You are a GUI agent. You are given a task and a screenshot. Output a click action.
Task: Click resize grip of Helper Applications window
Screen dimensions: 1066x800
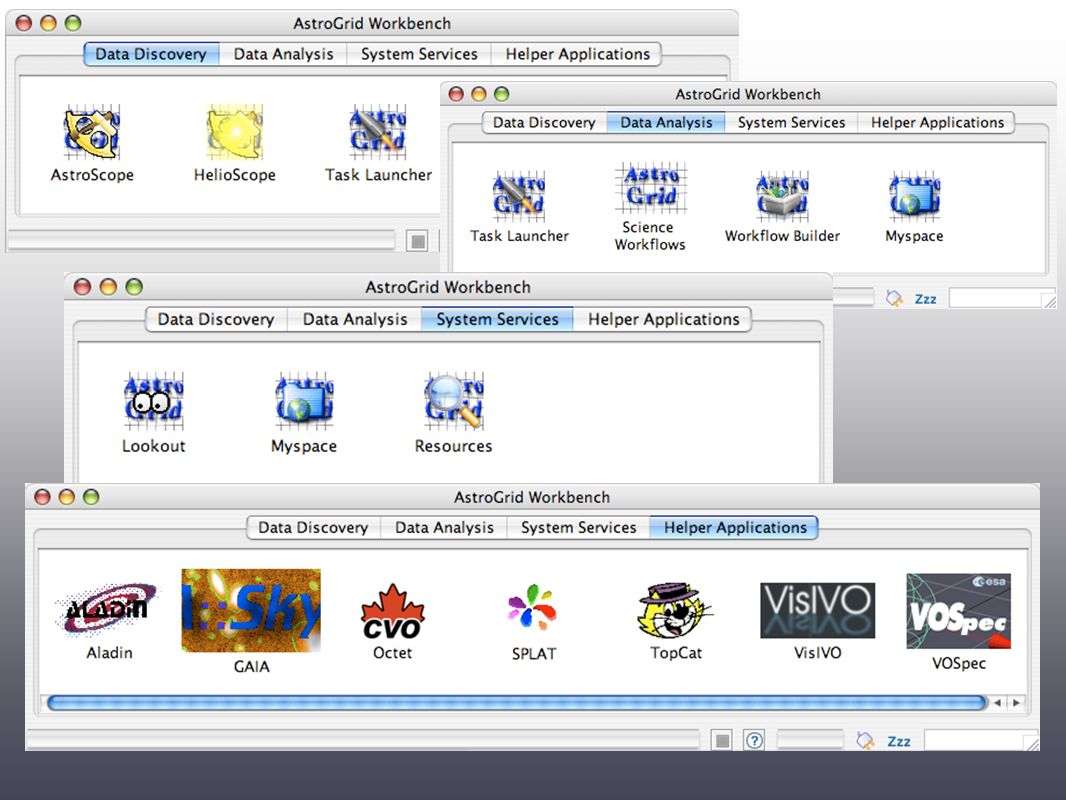[x=1032, y=744]
